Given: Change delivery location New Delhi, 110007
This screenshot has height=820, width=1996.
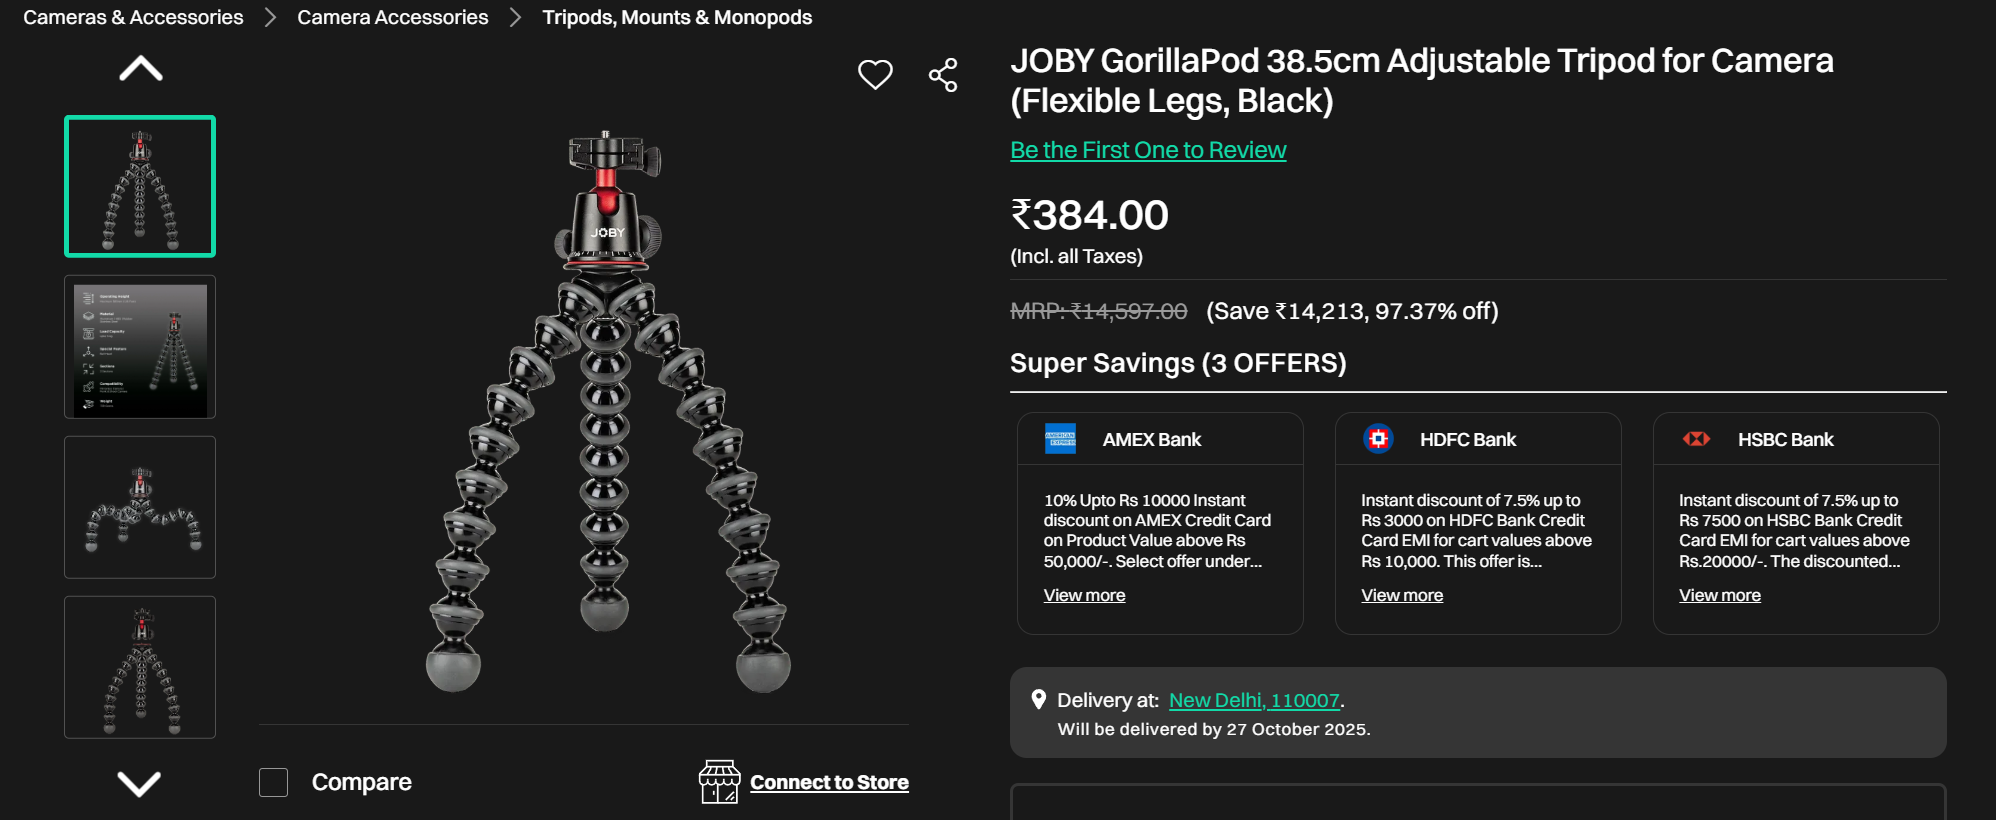Looking at the screenshot, I should tap(1254, 700).
